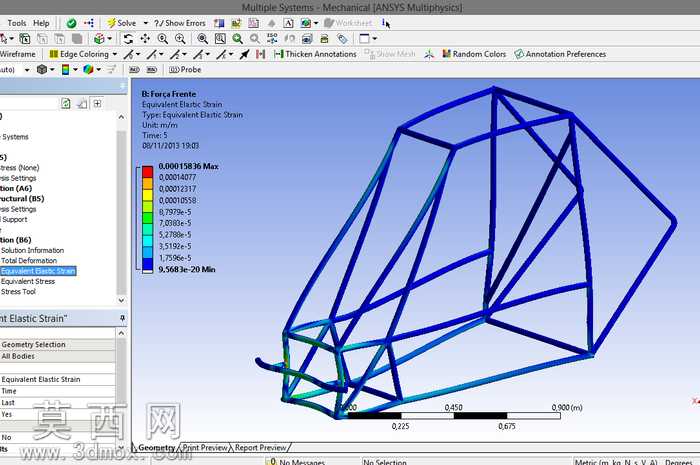Screen dimensions: 700x465
Task: Click the Zoom to Fit icon
Action: 203,39
